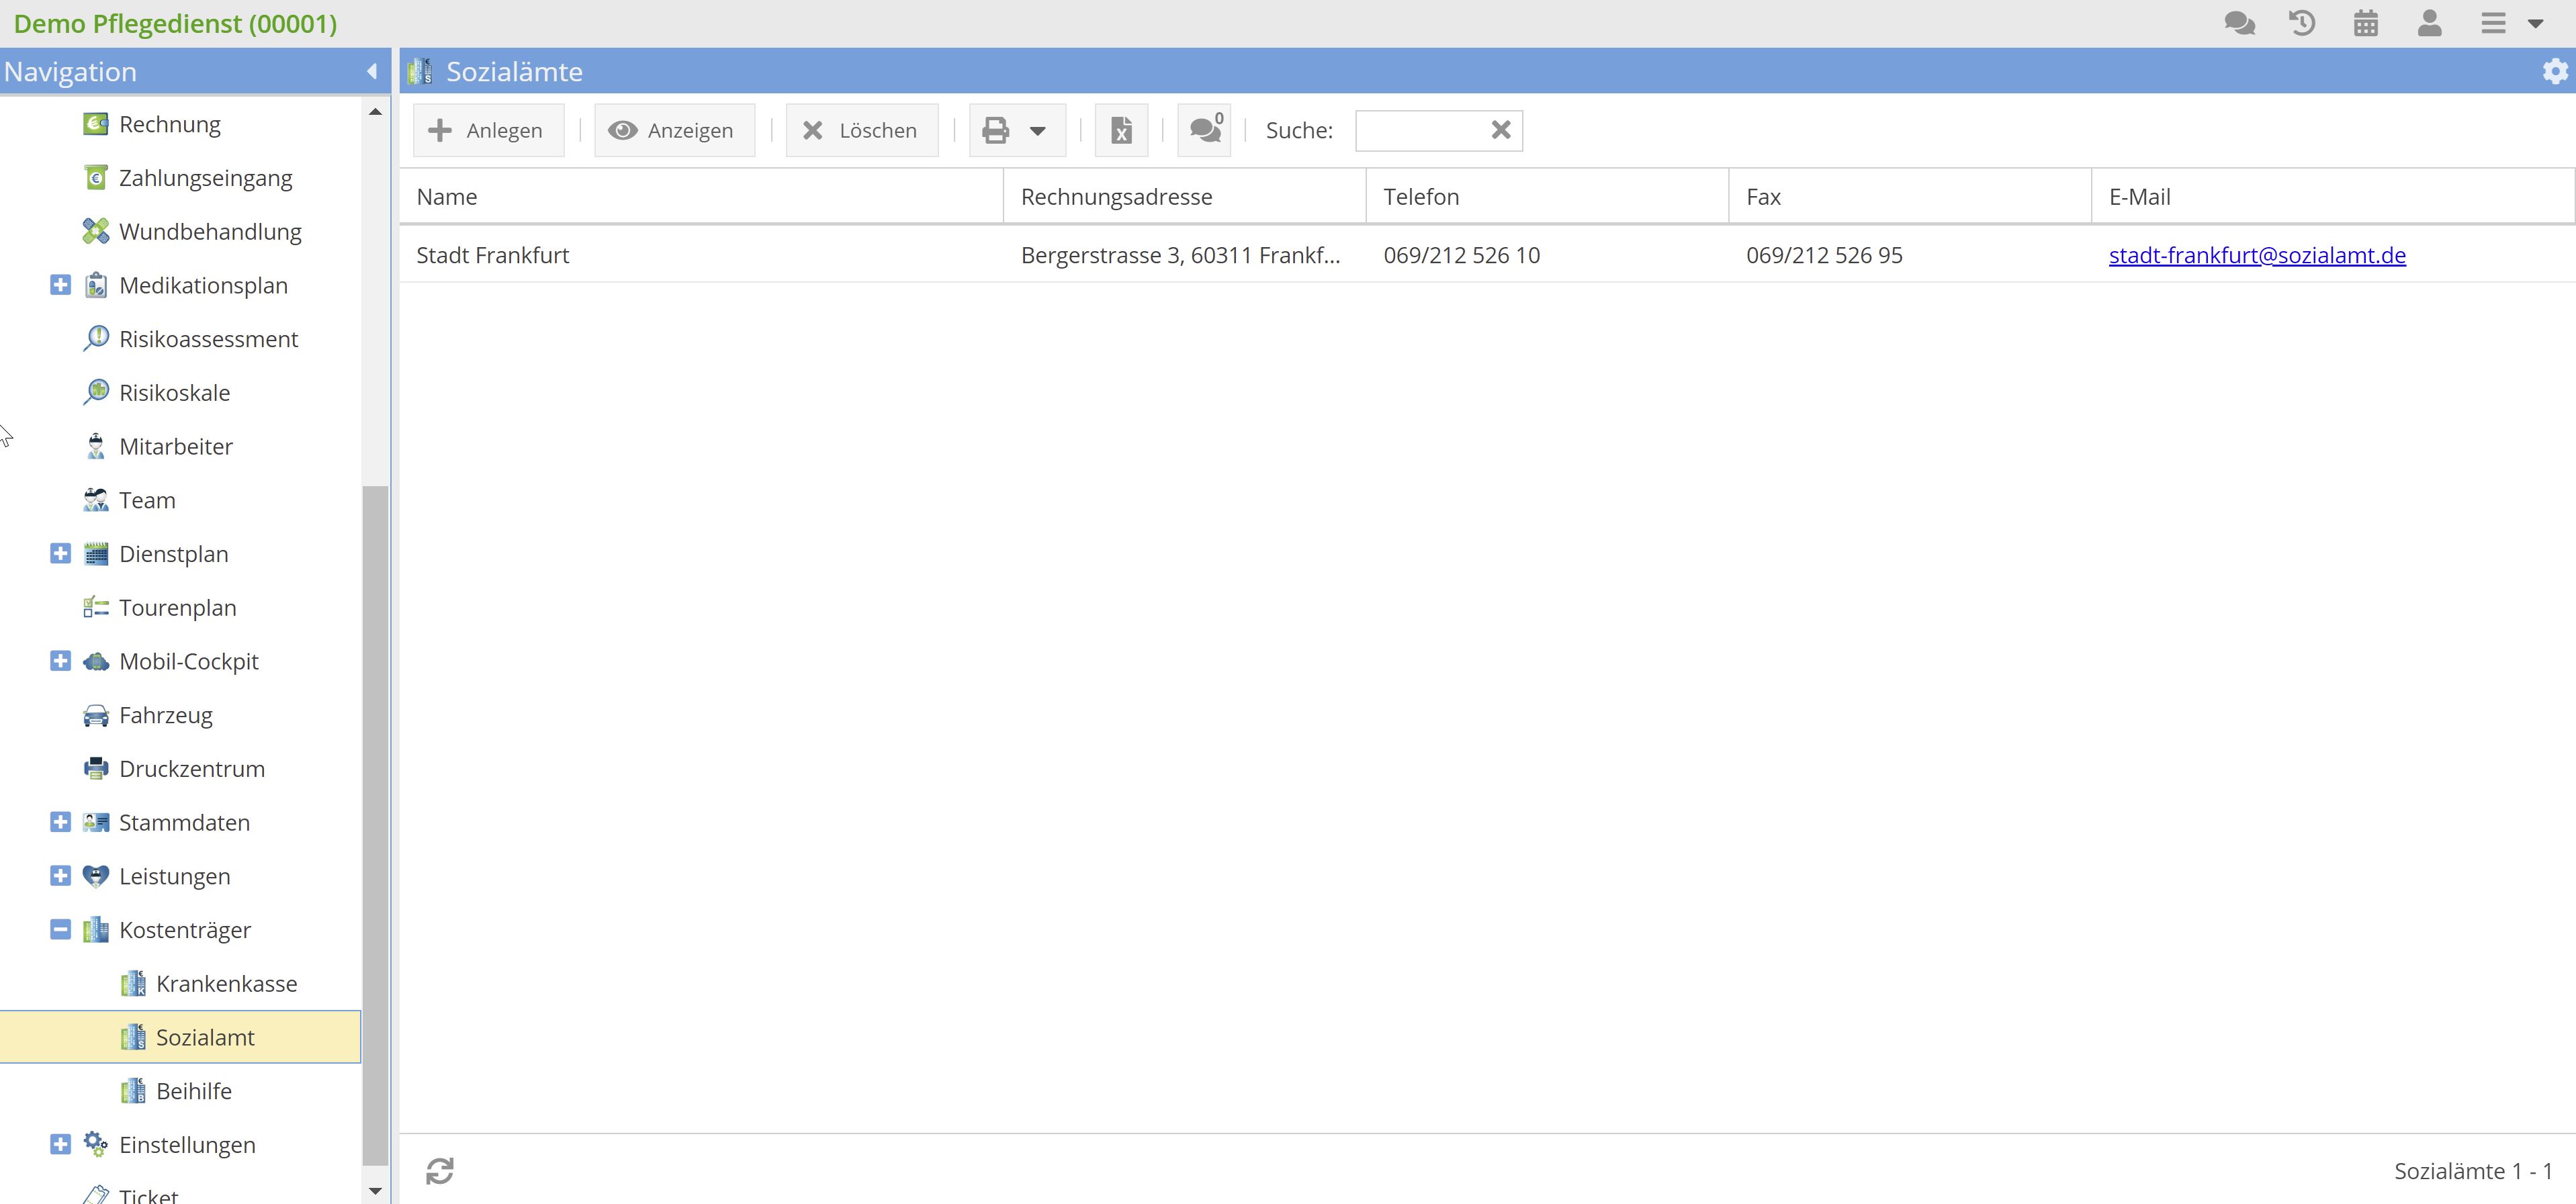Sort by Rechnungsadresse column header
Image resolution: width=2576 pixels, height=1204 pixels.
1184,197
